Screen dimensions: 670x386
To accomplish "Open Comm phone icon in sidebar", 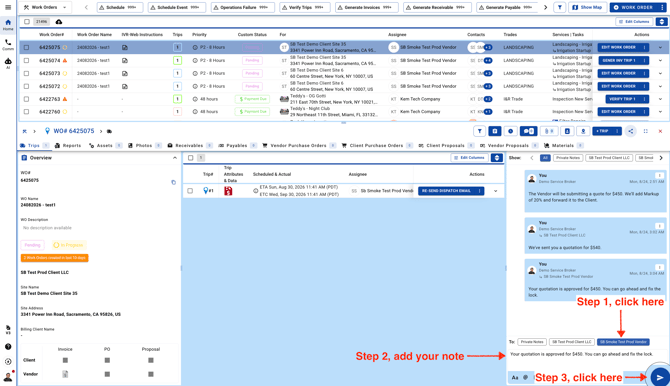I will [8, 44].
